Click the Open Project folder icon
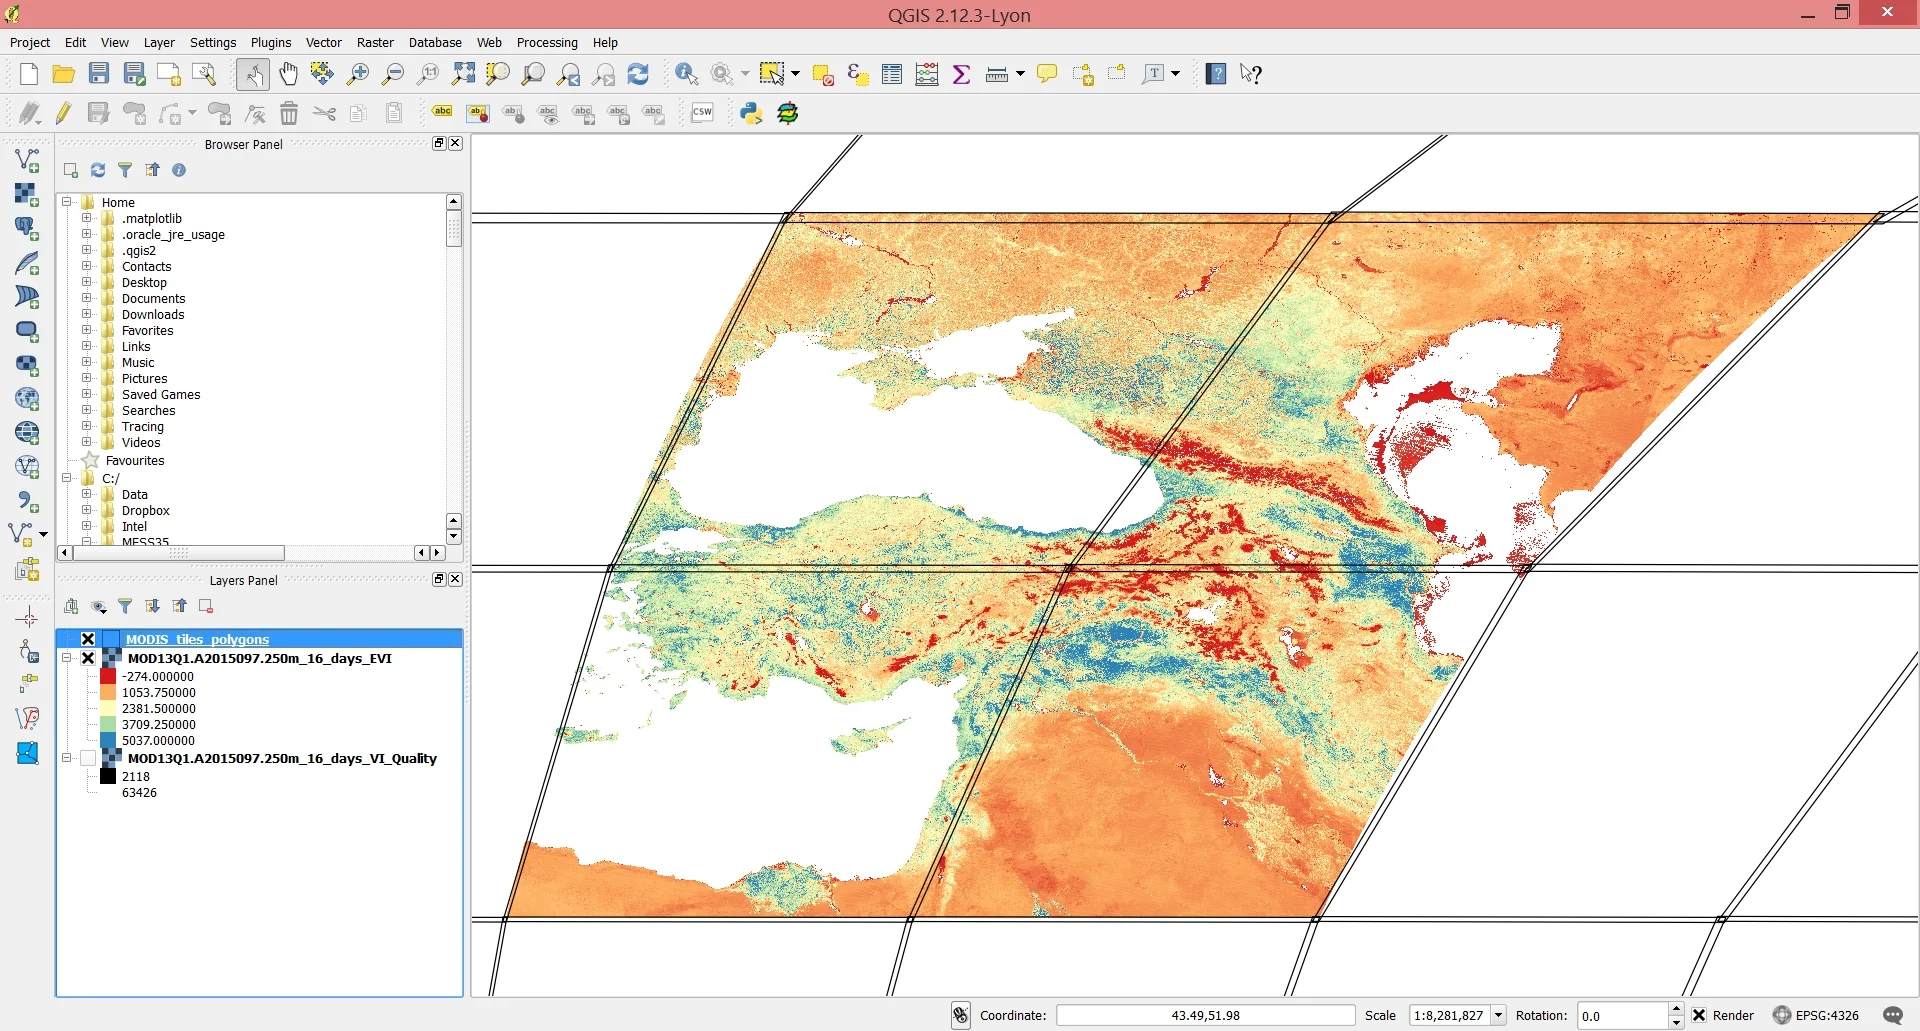This screenshot has height=1031, width=1920. pos(63,74)
